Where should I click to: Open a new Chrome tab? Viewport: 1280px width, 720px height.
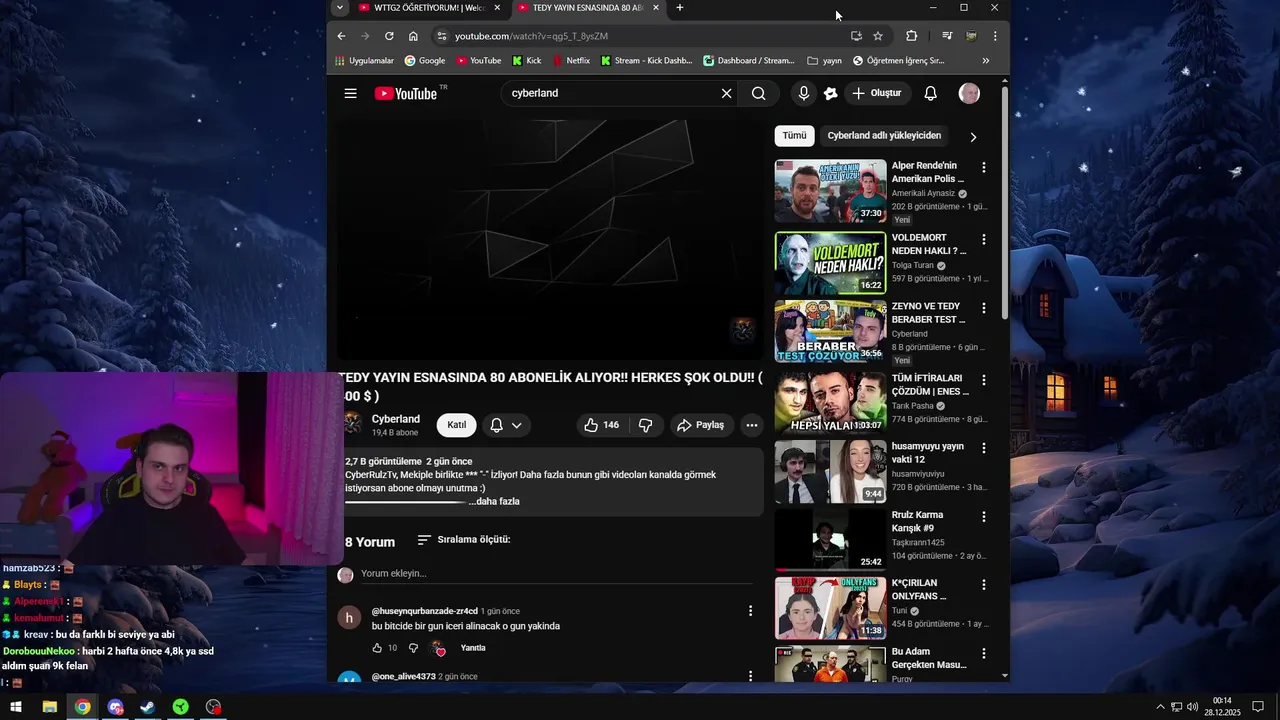(x=680, y=8)
